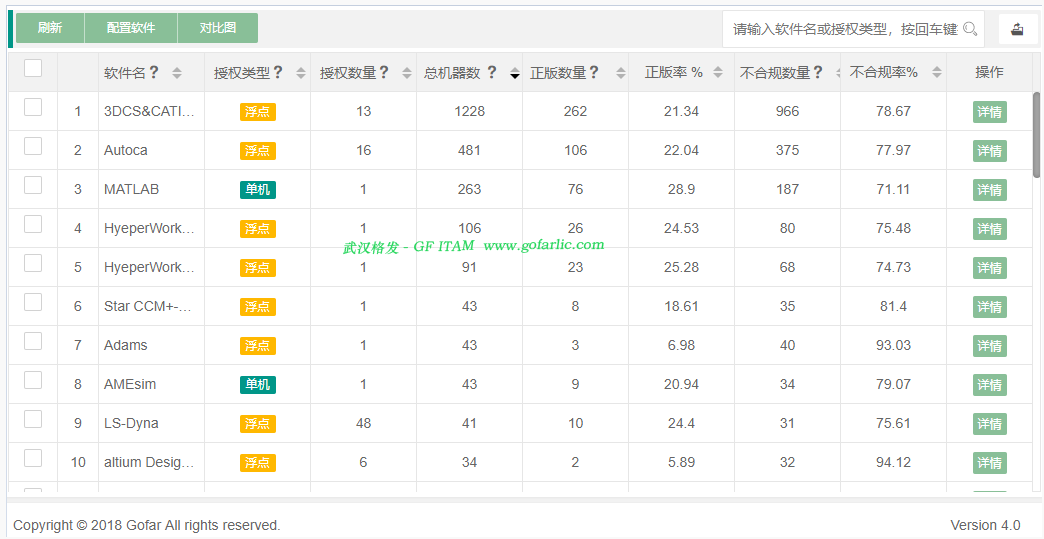The width and height of the screenshot is (1044, 539).
Task: Select the checkbox for the LS-Dyna row
Action: (x=33, y=419)
